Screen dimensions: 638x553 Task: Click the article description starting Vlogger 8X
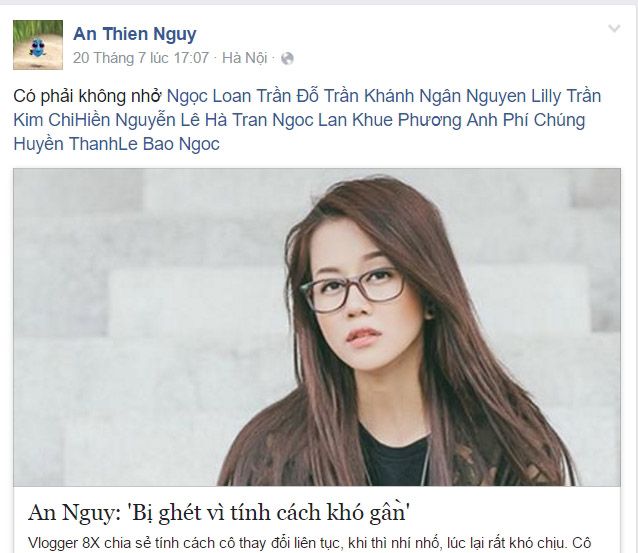309,543
